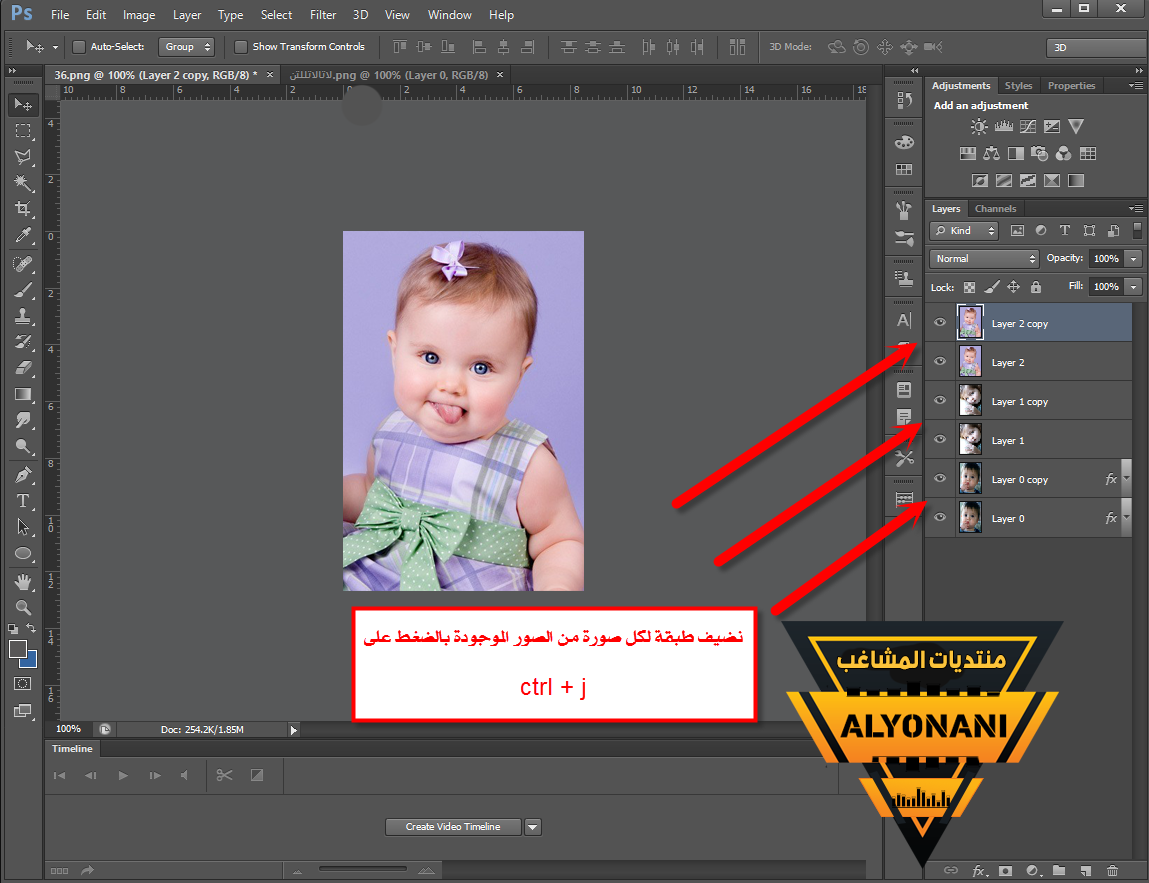1149x883 pixels.
Task: Select the Zoom tool in toolbar
Action: tap(23, 607)
